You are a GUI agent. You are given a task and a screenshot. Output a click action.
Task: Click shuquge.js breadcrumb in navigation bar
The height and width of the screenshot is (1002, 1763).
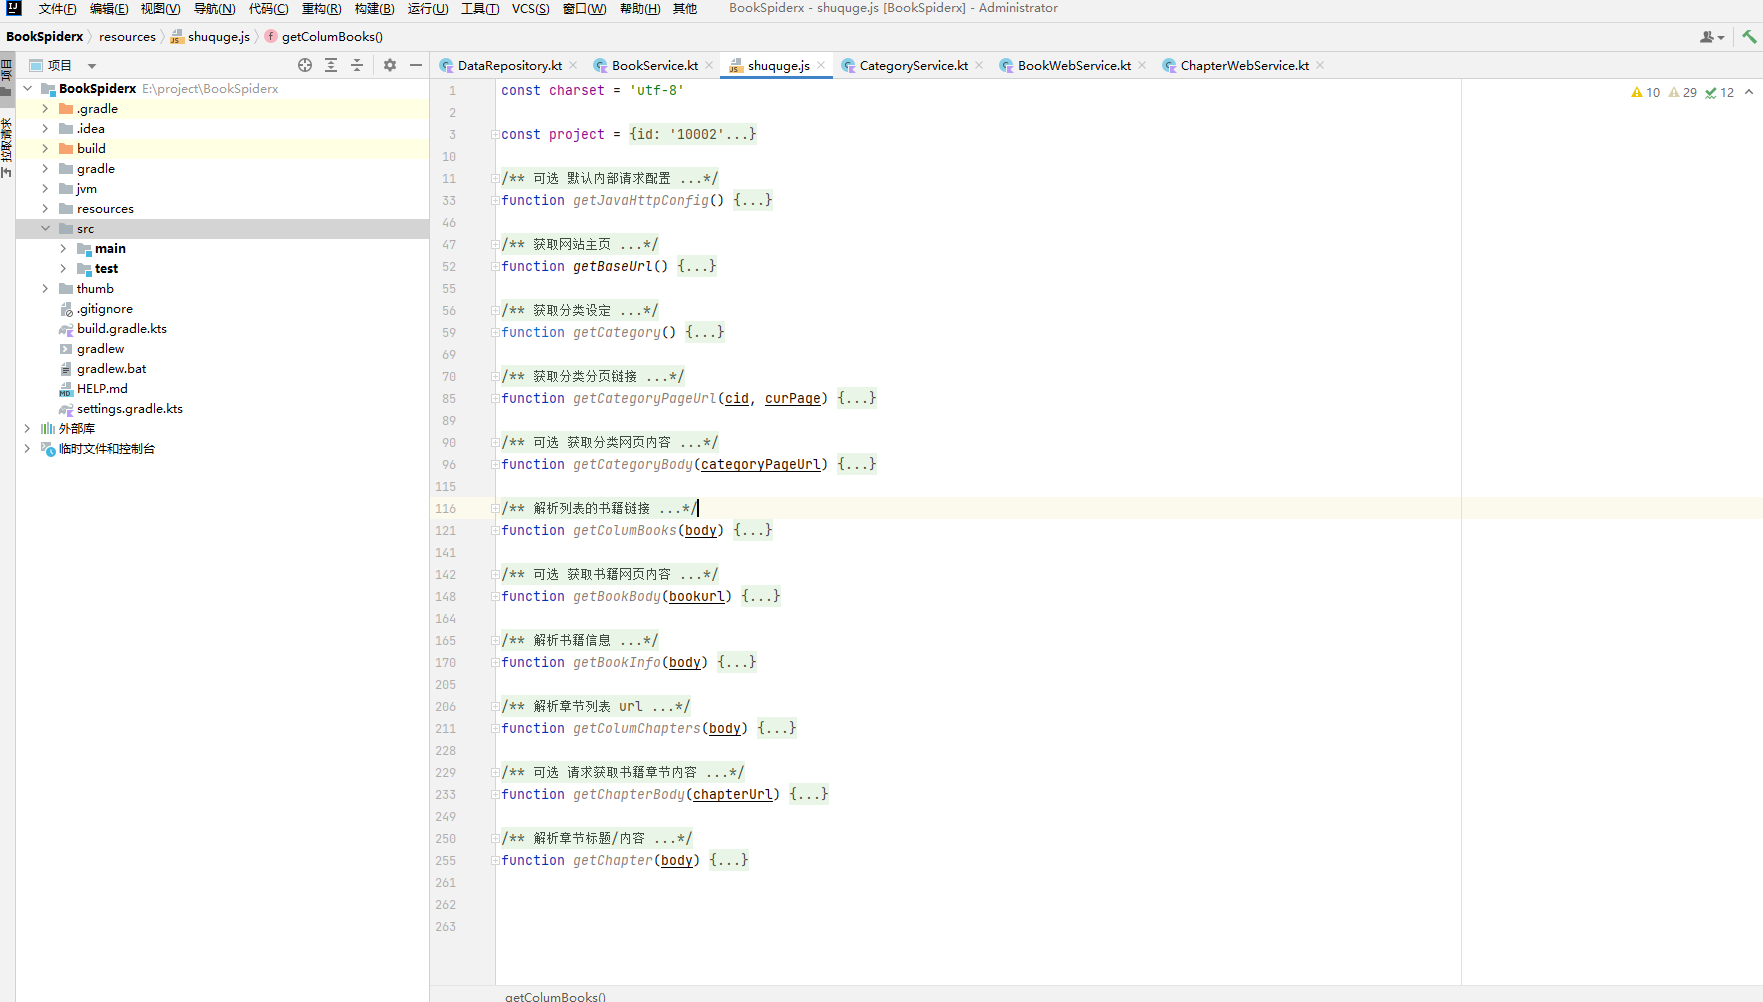click(x=211, y=36)
